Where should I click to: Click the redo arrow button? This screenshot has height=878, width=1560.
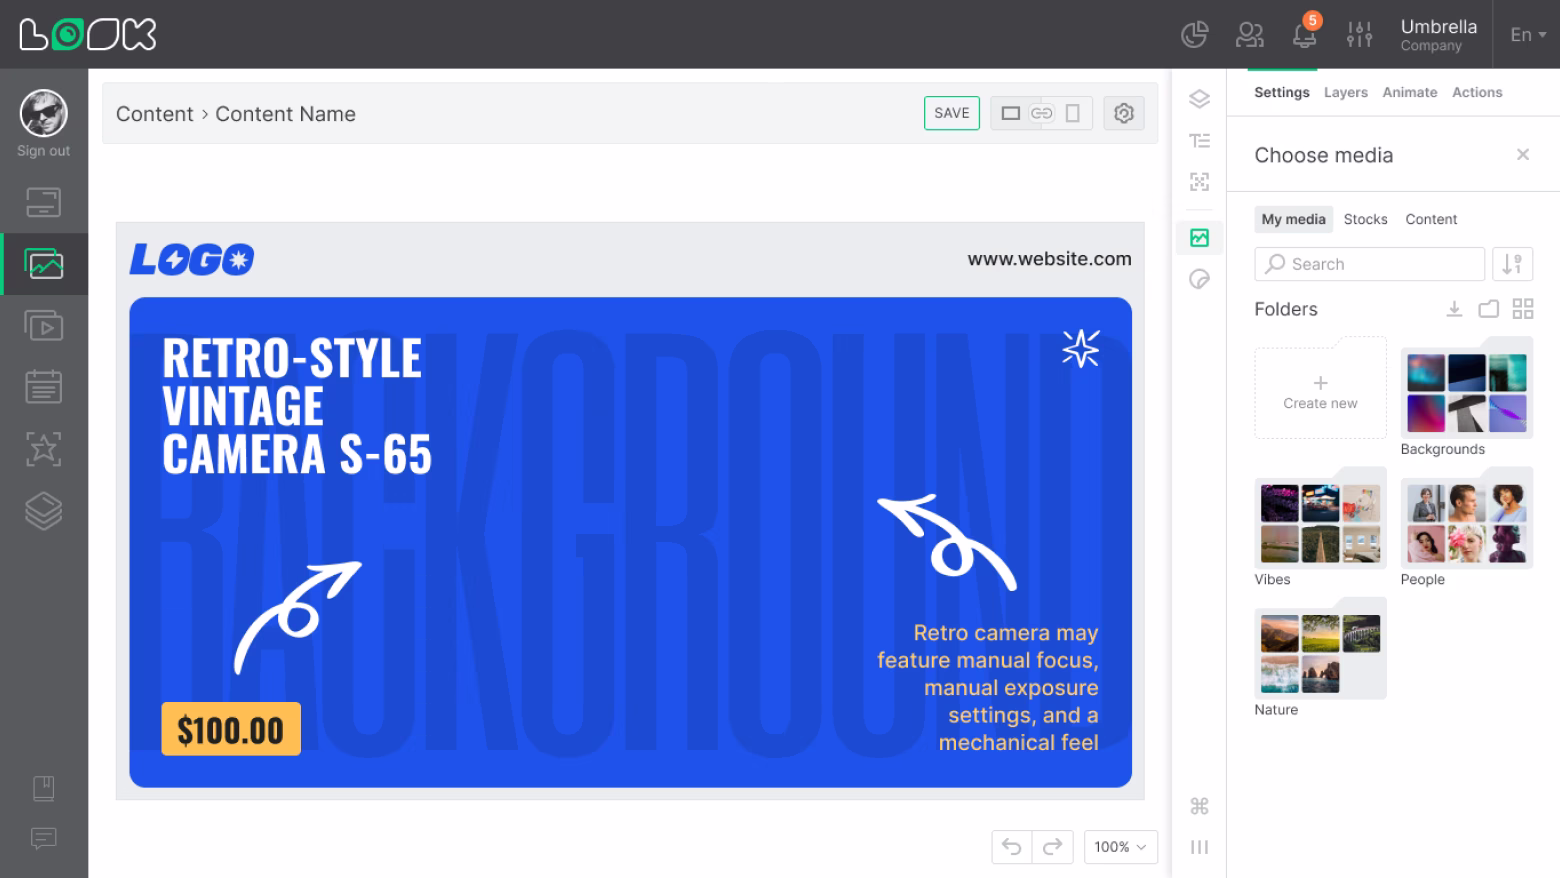[x=1052, y=847]
